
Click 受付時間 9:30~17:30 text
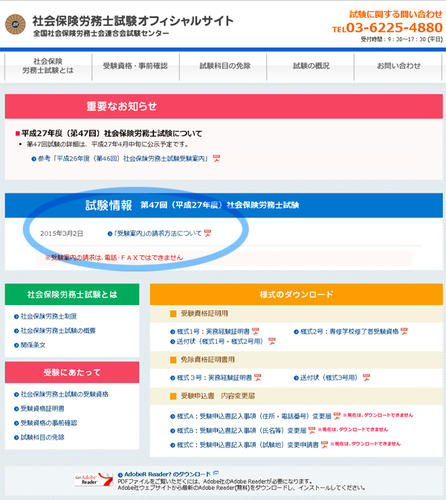402,39
